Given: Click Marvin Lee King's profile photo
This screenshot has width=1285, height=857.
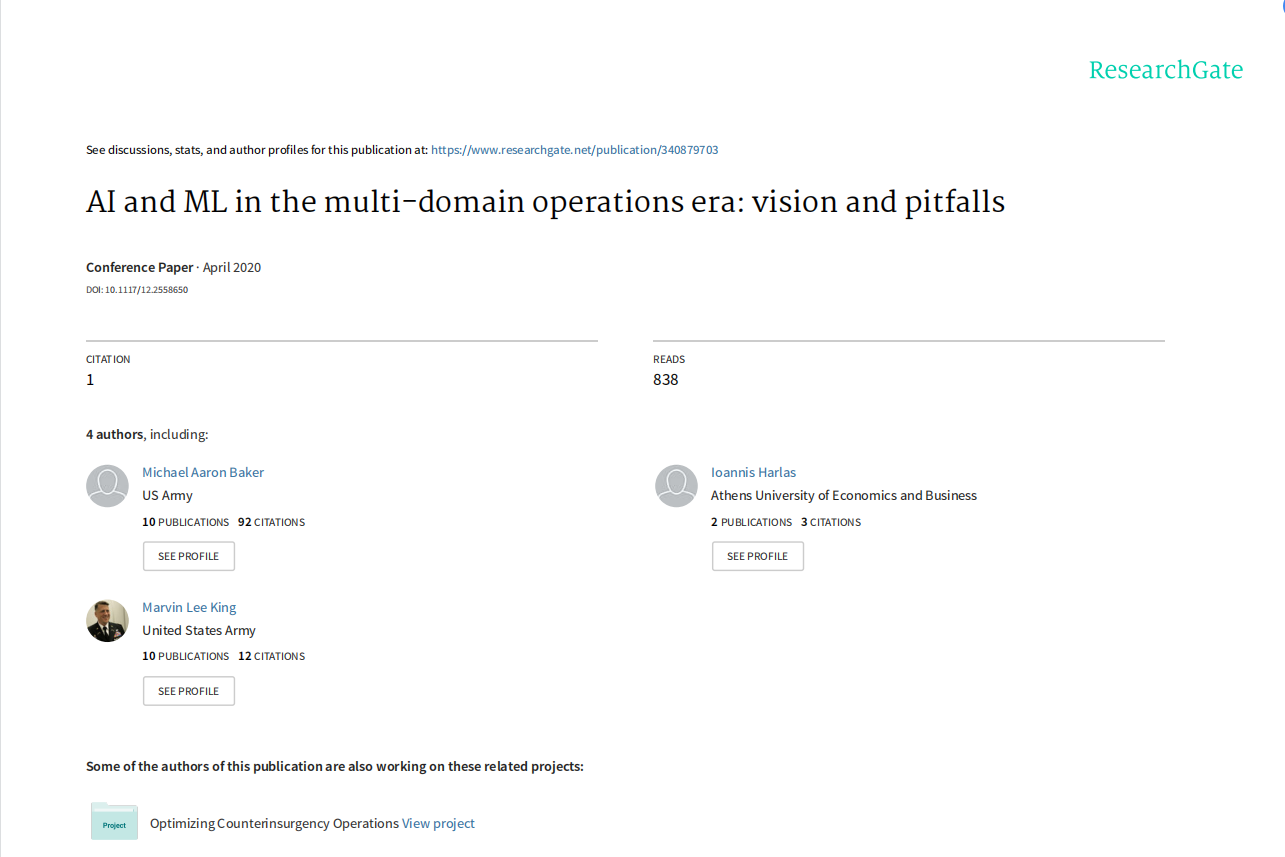Looking at the screenshot, I should coord(107,621).
